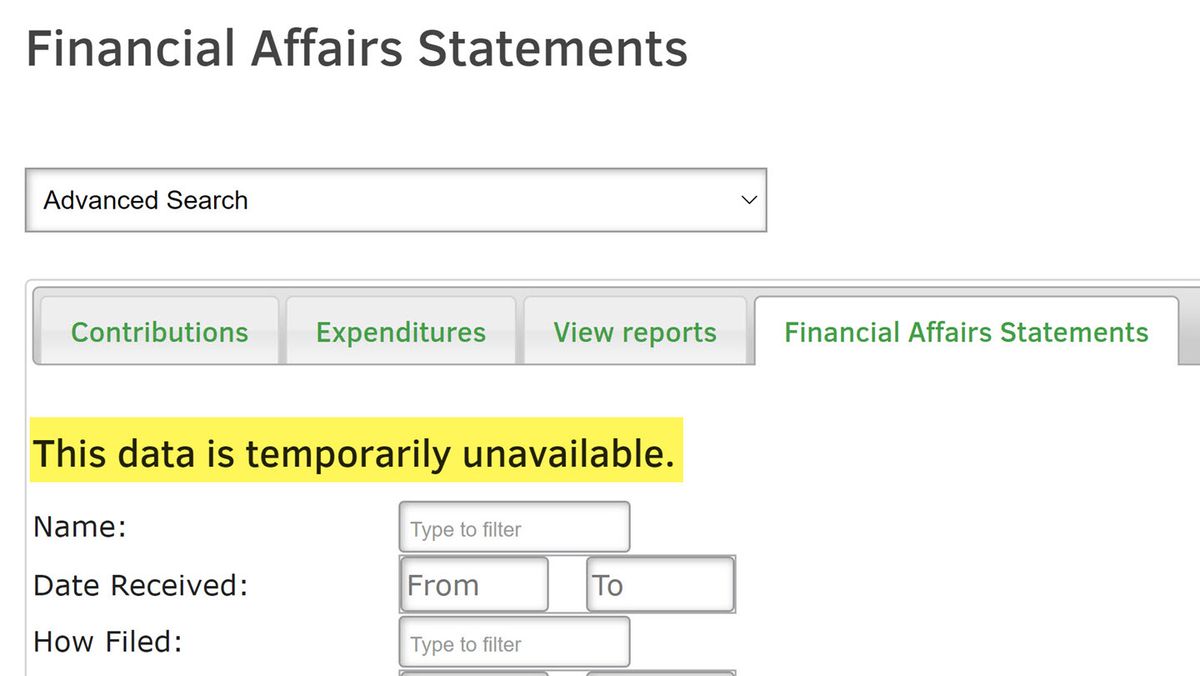Switch to the Contributions tab
The image size is (1200, 676).
pos(157,332)
